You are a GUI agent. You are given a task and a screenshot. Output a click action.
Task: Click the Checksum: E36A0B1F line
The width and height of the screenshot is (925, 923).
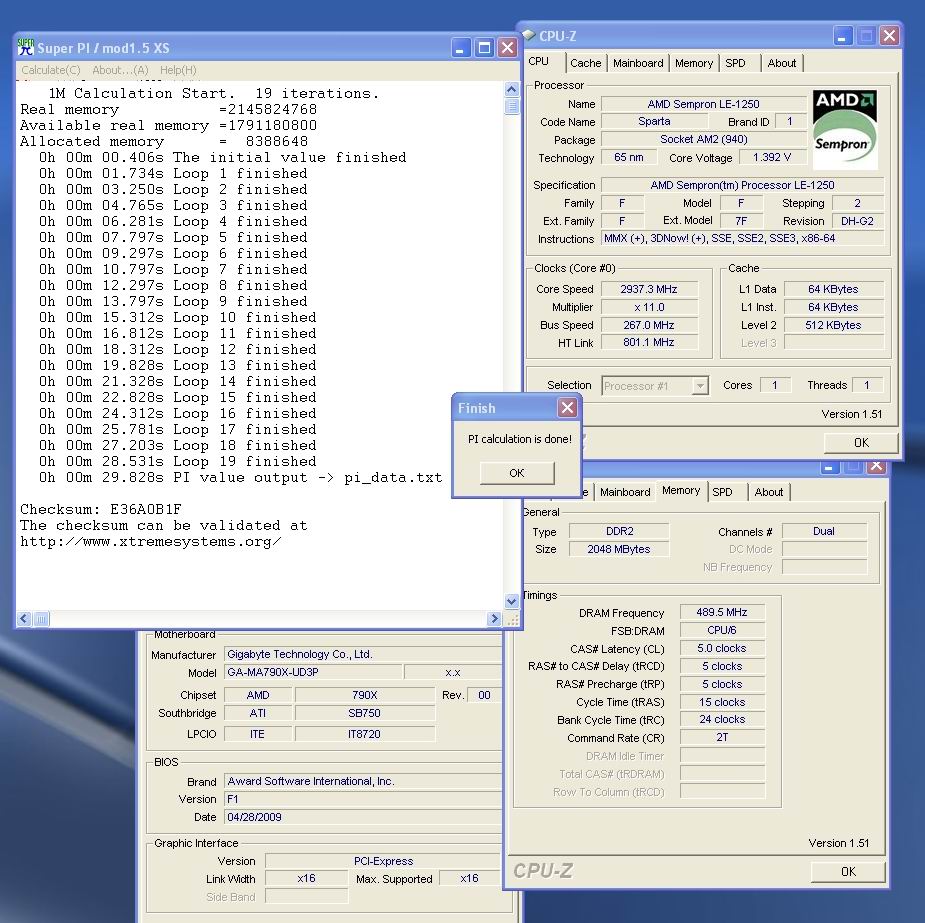pos(101,509)
